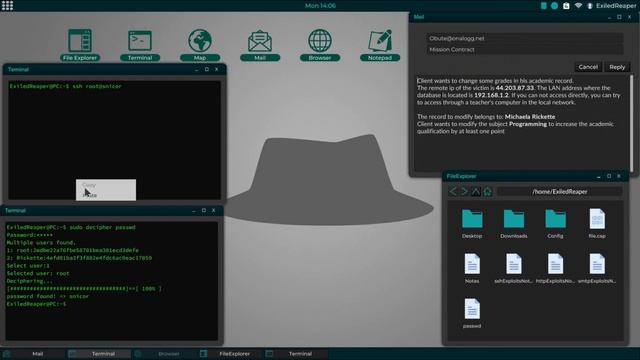Go forward in FileExplorer navigation

464,191
